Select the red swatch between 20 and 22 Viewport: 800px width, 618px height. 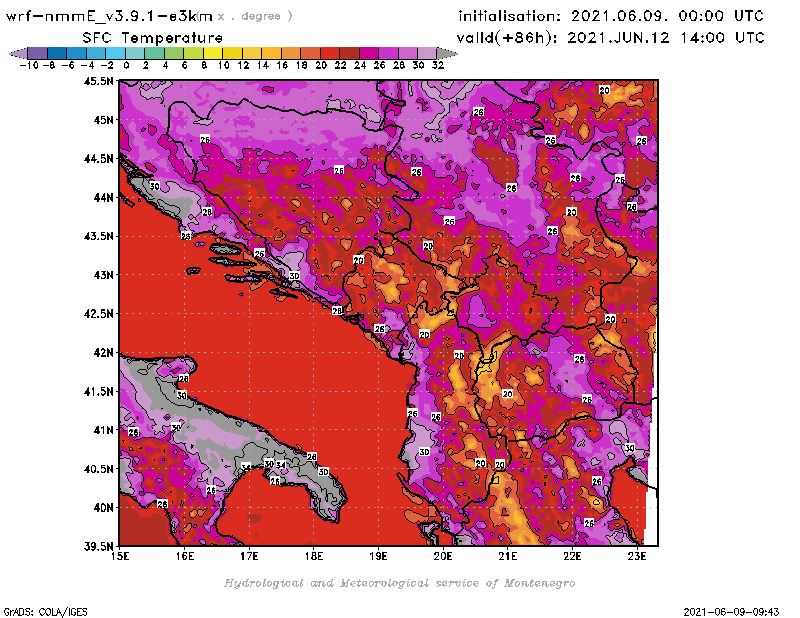point(330,53)
